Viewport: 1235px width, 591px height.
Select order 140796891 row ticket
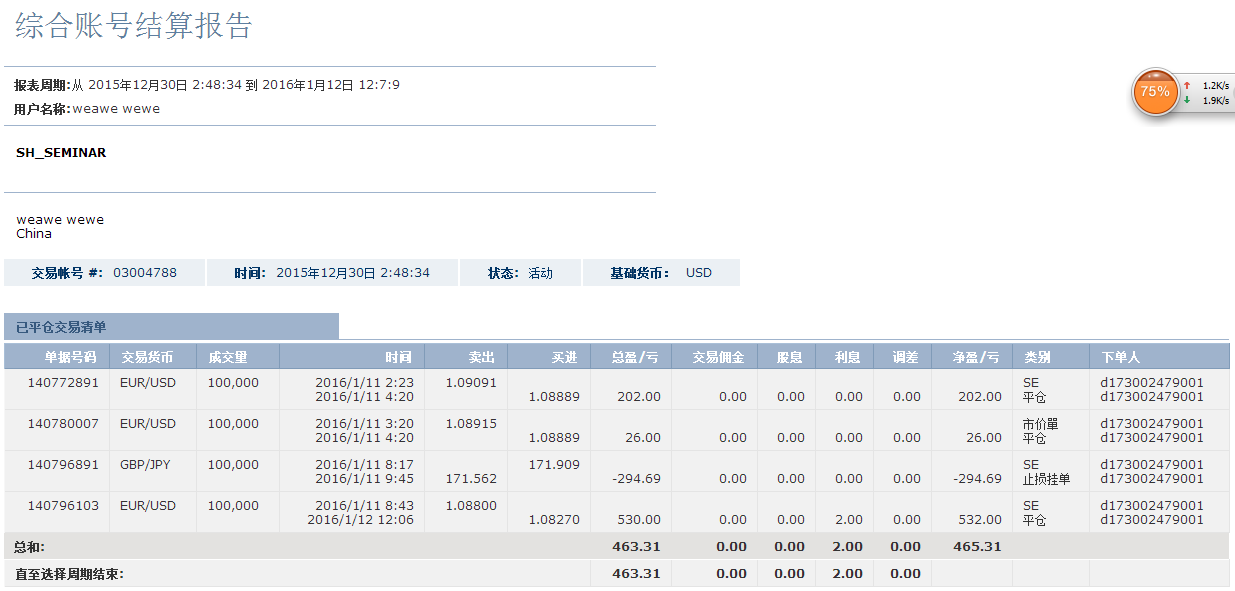[63, 465]
